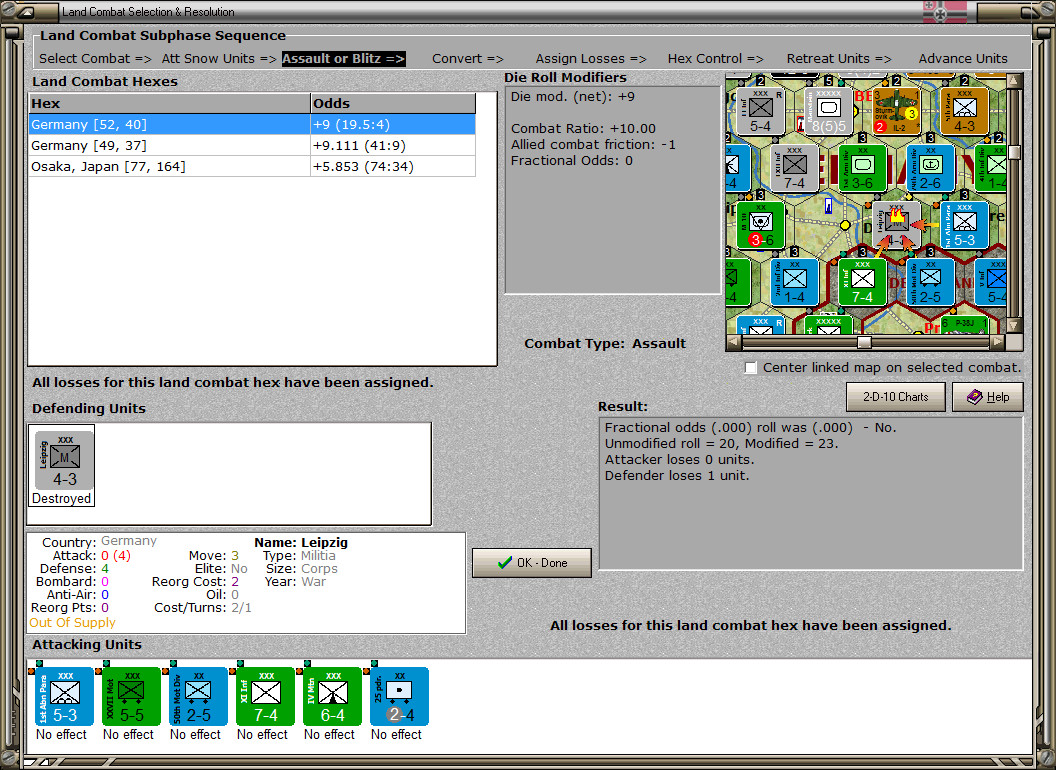Click the map scroll right arrow

[x=998, y=342]
